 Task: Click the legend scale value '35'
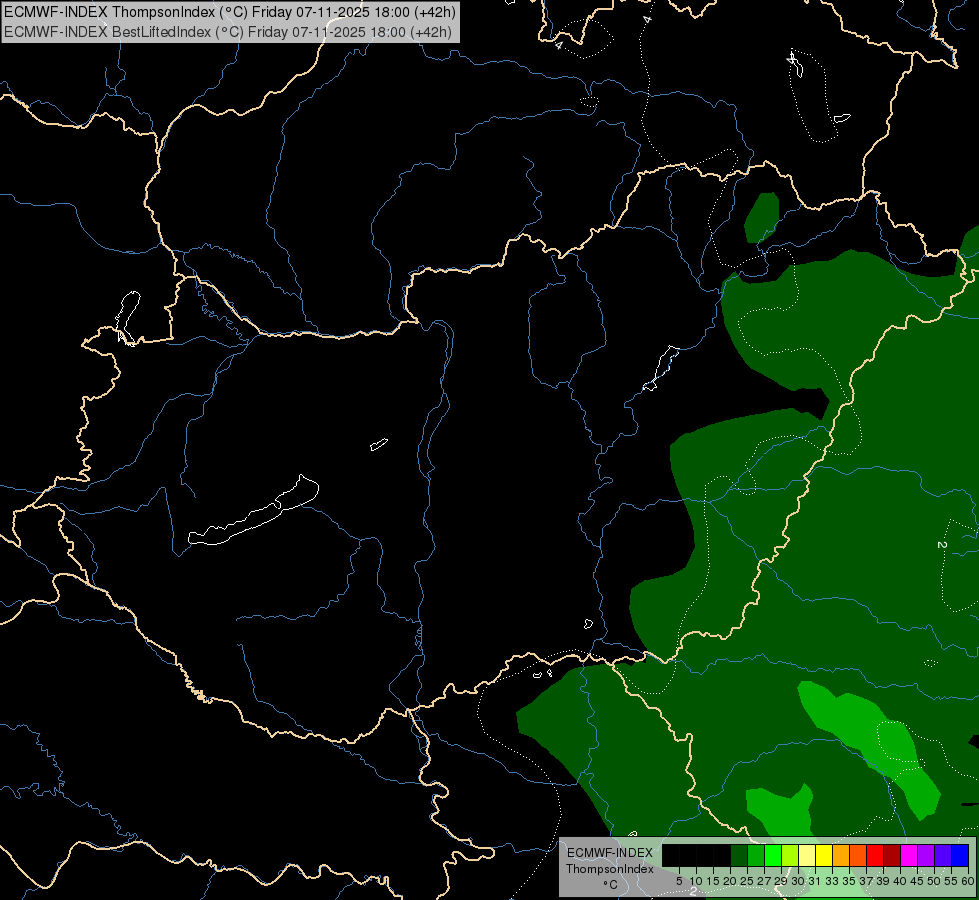pos(849,881)
